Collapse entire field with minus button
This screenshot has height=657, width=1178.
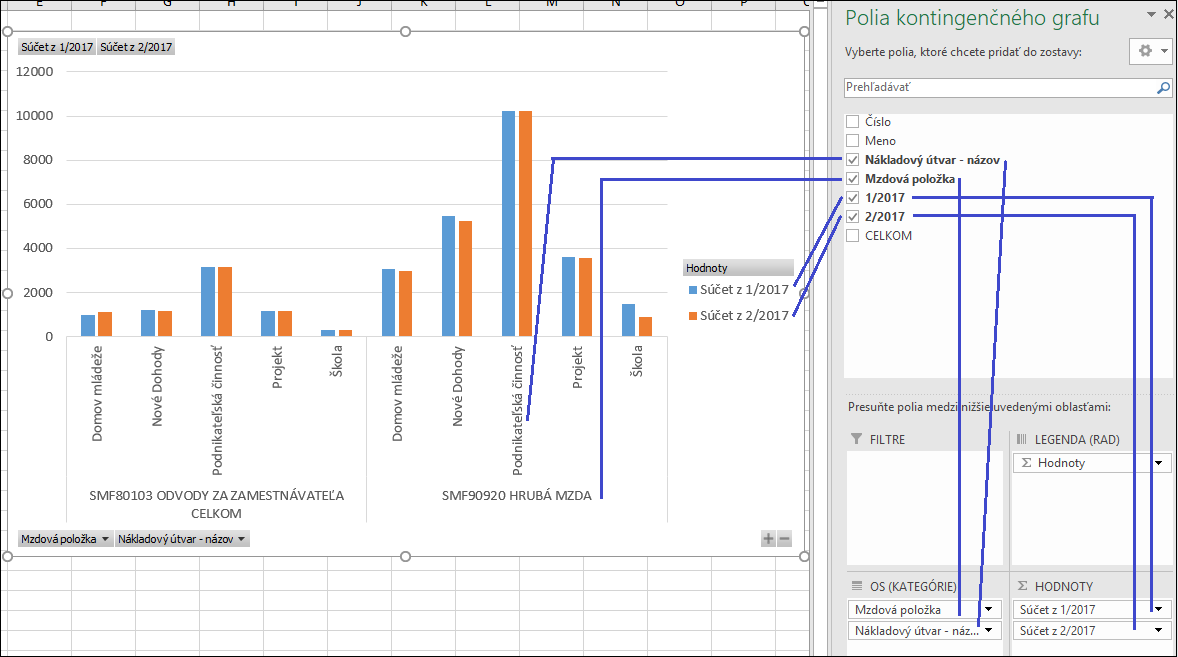(784, 538)
